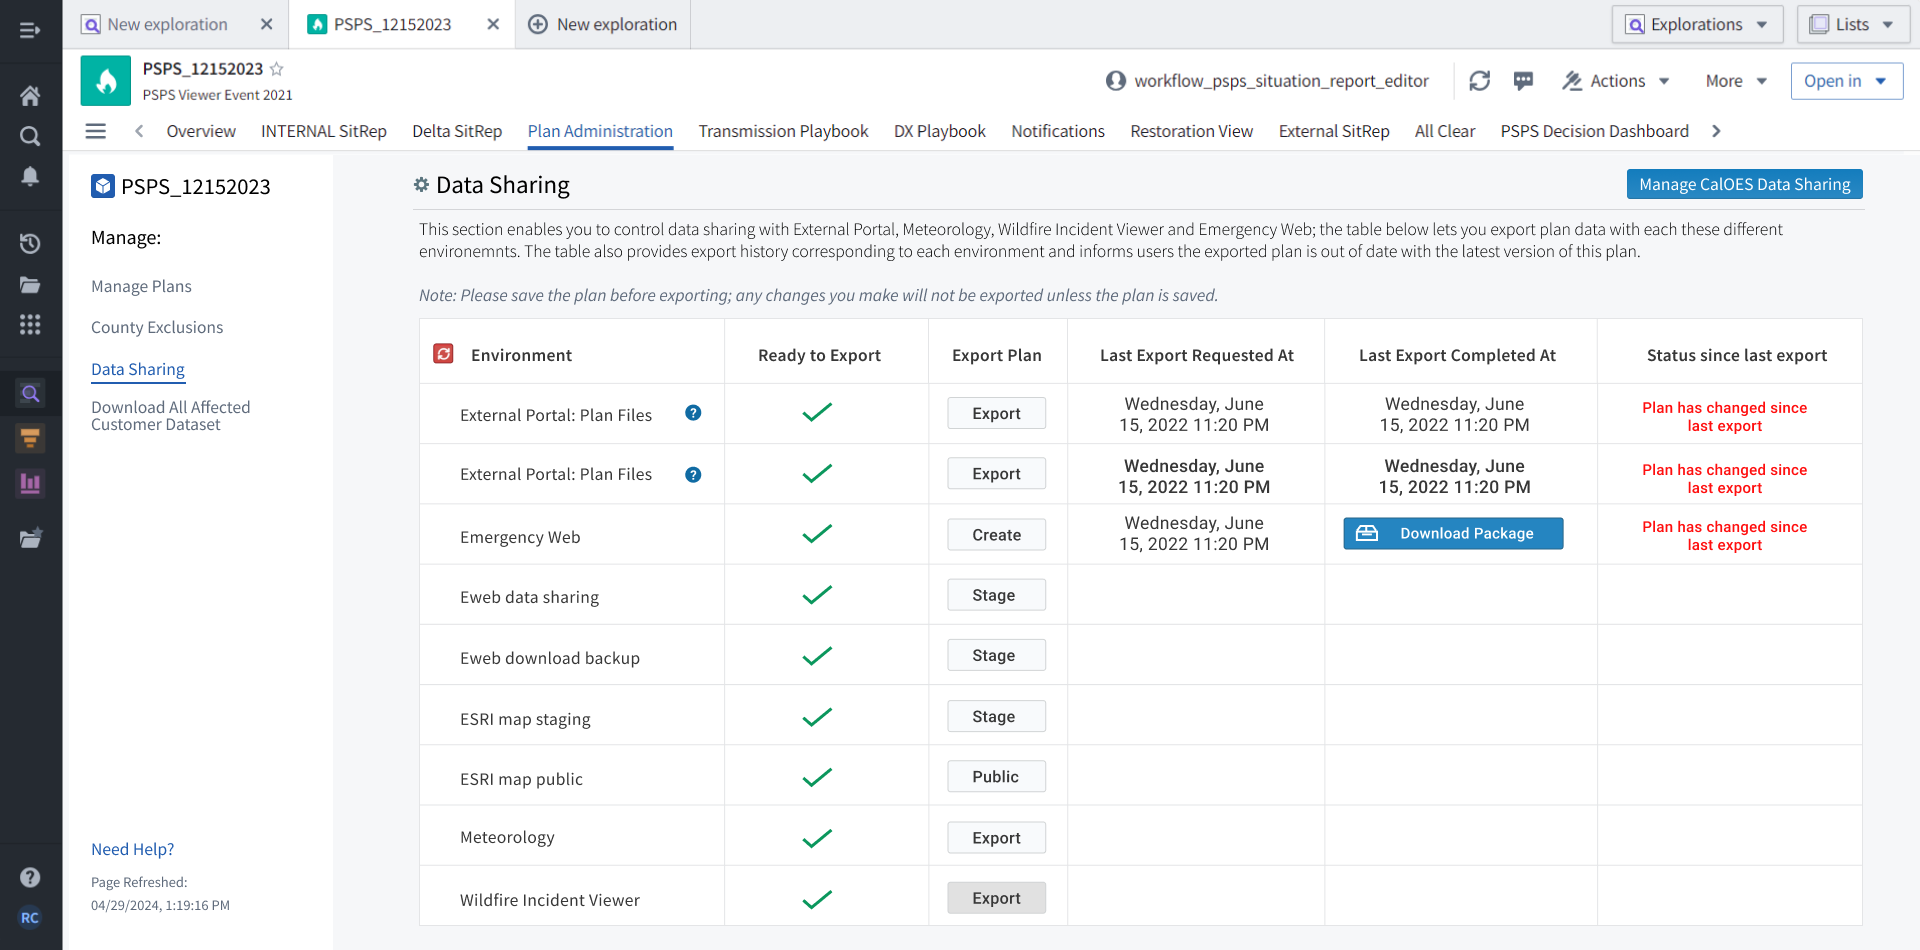Open Transmission Playbook tab
Screen dimensions: 1920x950
coord(783,131)
